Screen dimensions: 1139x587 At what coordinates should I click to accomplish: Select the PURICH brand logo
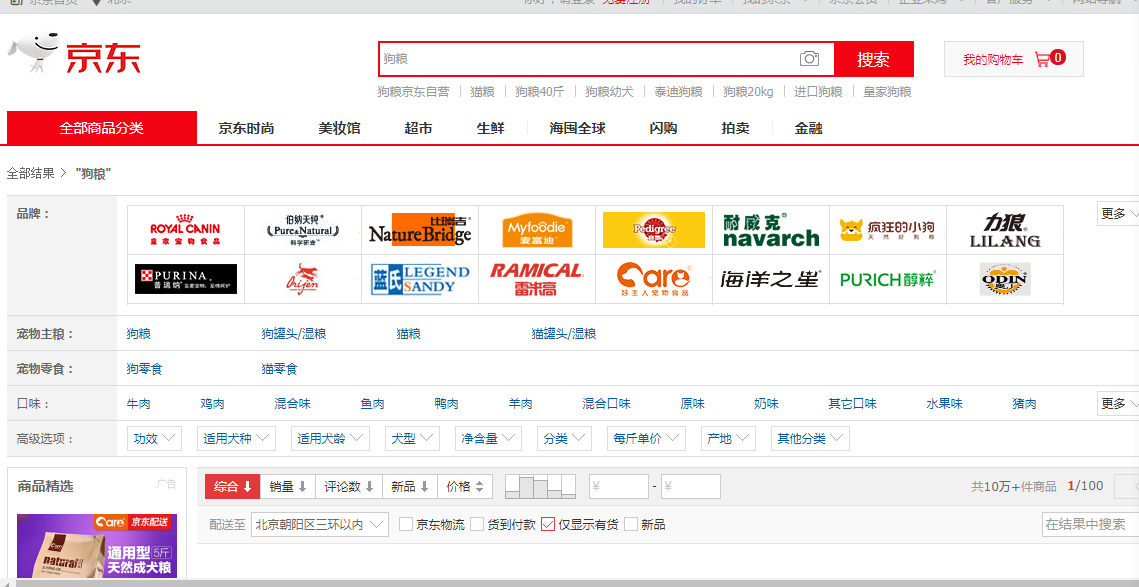pos(888,279)
